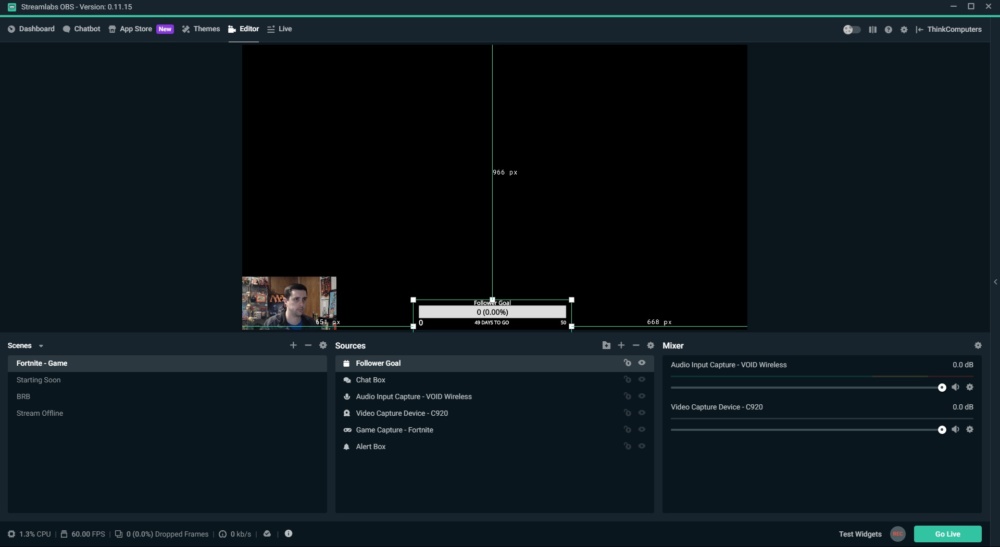
Task: Lock the Audio Input Capture source
Action: (628, 396)
